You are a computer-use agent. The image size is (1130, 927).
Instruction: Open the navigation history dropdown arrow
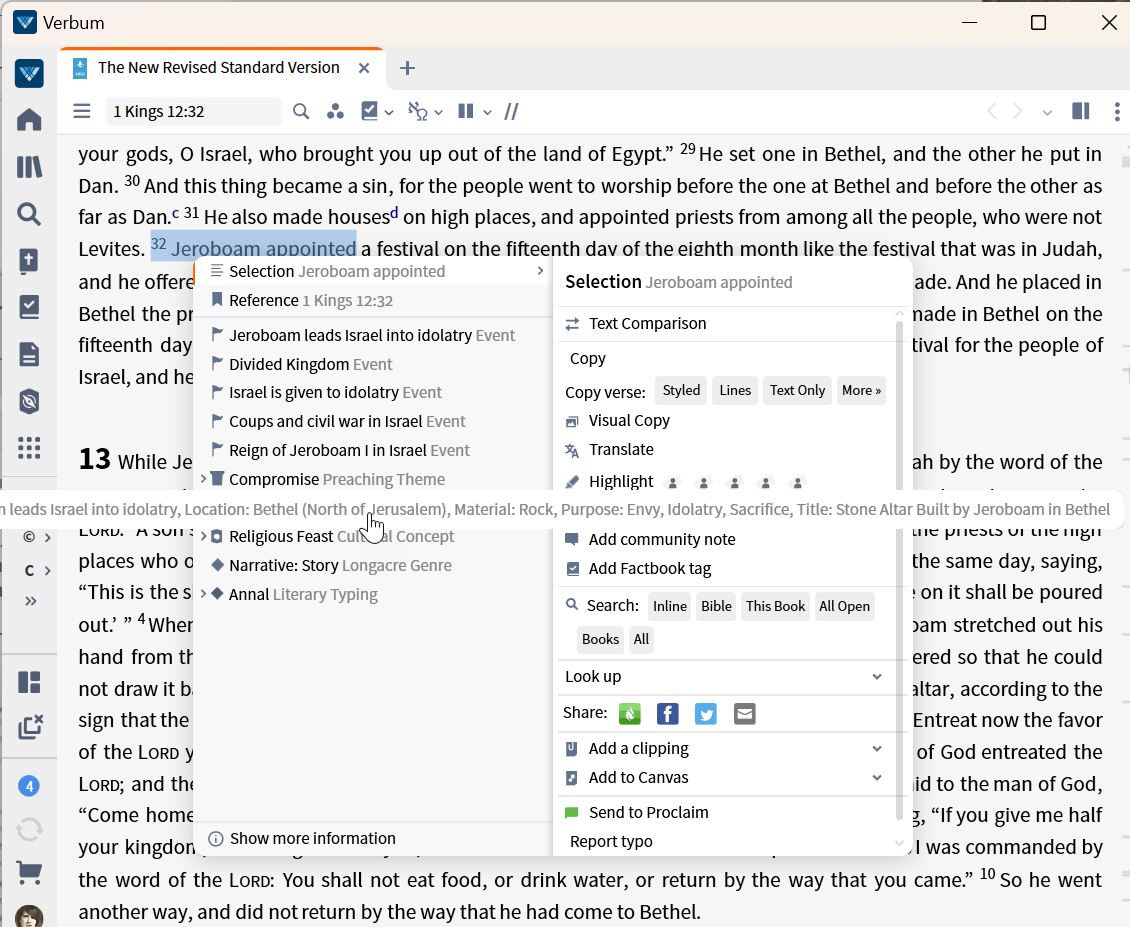(x=1047, y=112)
